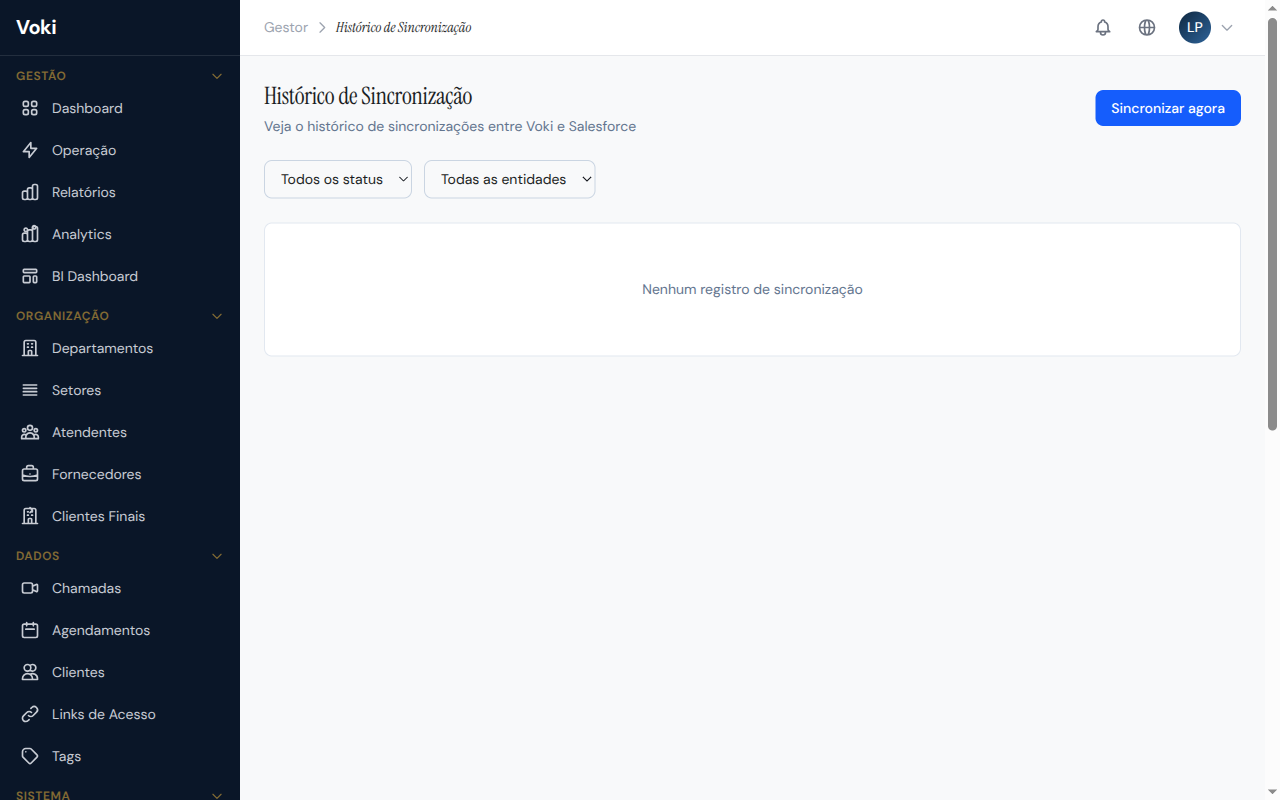Click the Links de Acesso link icon
This screenshot has height=800, width=1280.
pyautogui.click(x=30, y=714)
